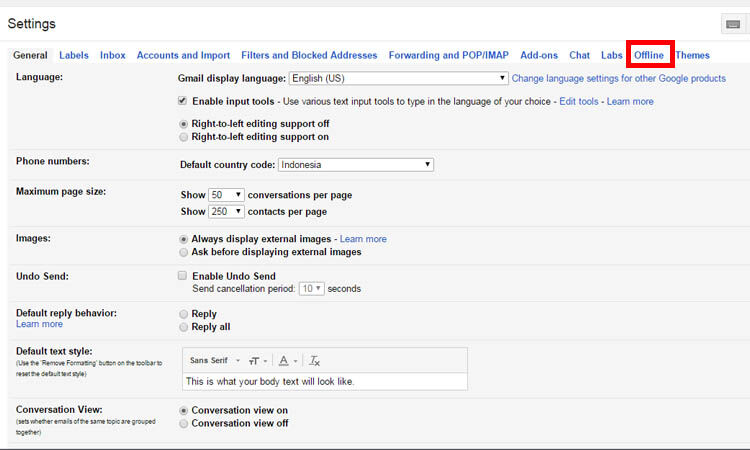Open Default country code dropdown

tap(356, 165)
